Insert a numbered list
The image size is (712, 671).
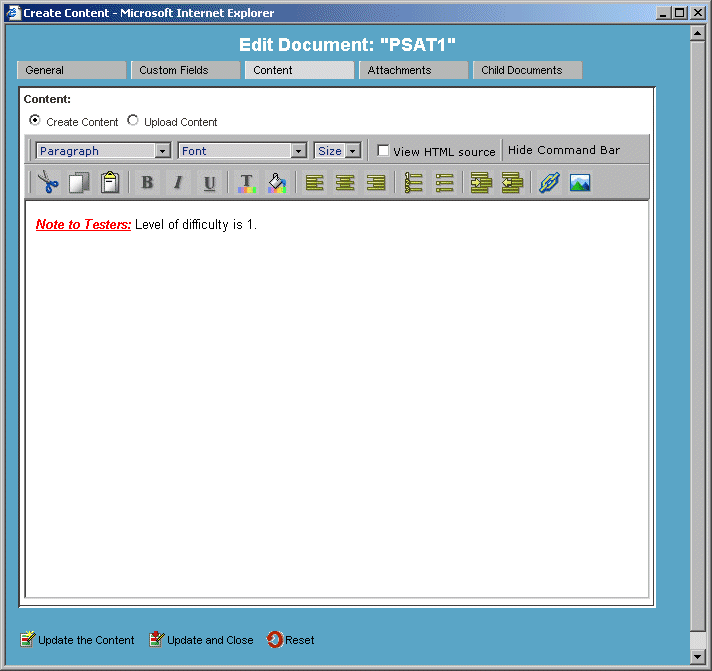[413, 183]
